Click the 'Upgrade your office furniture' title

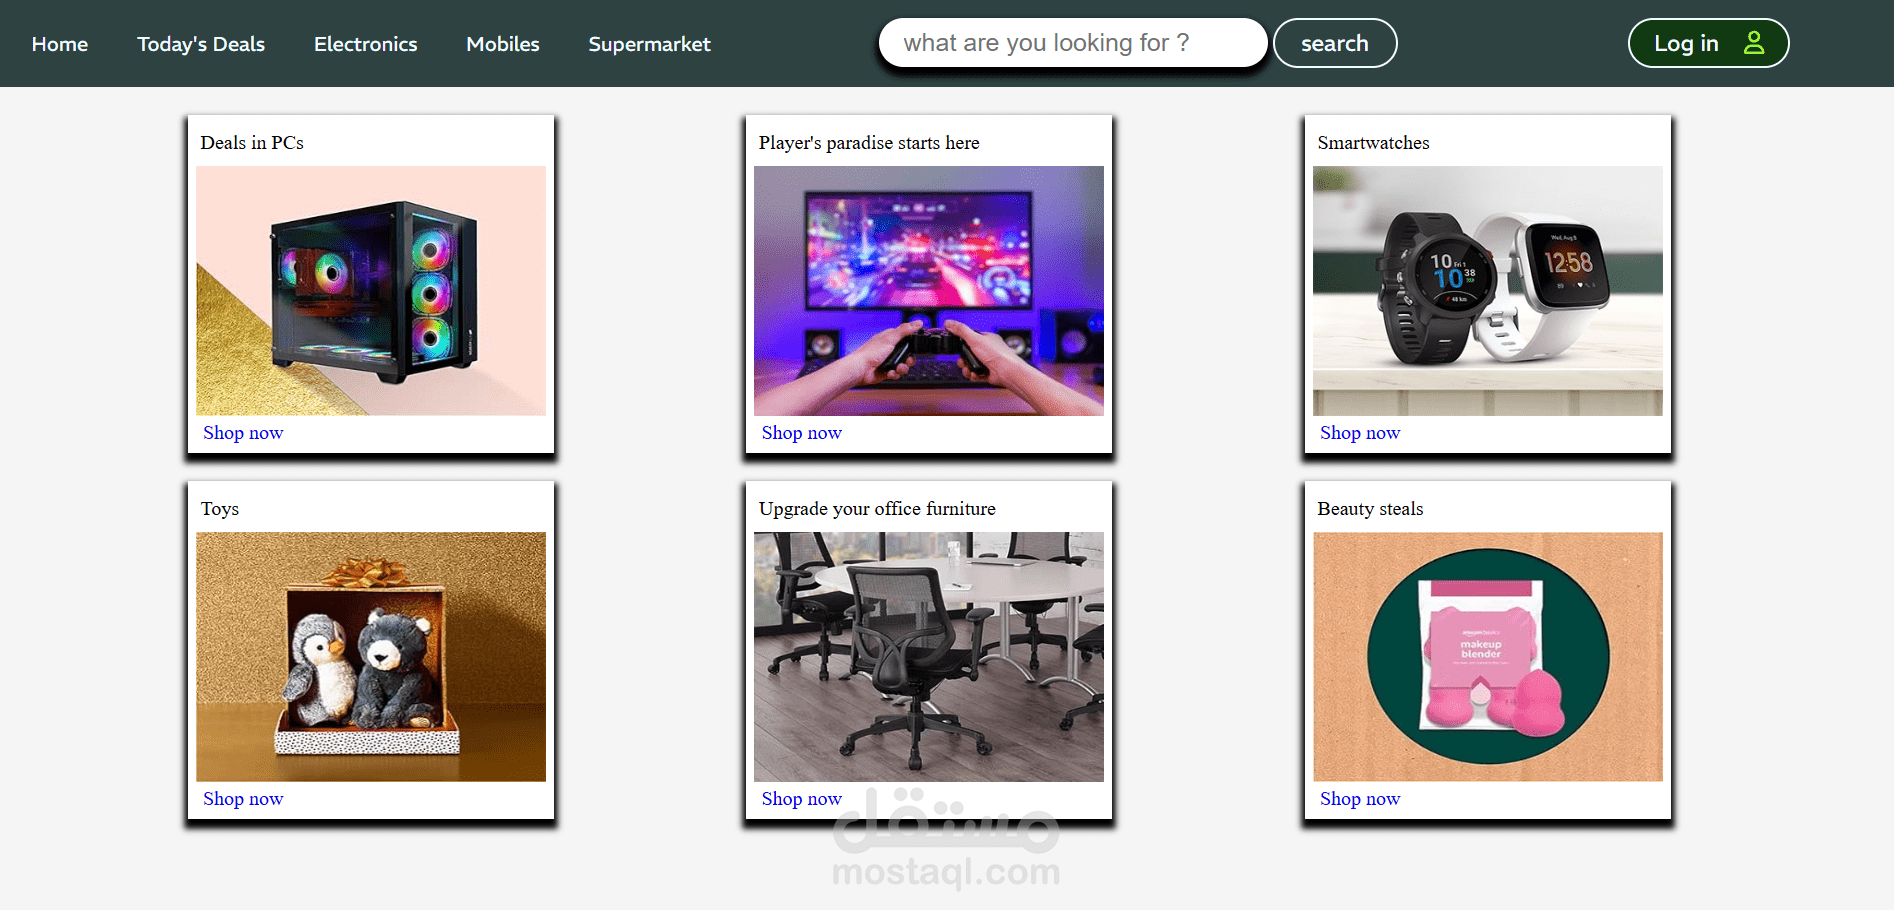[x=877, y=509]
